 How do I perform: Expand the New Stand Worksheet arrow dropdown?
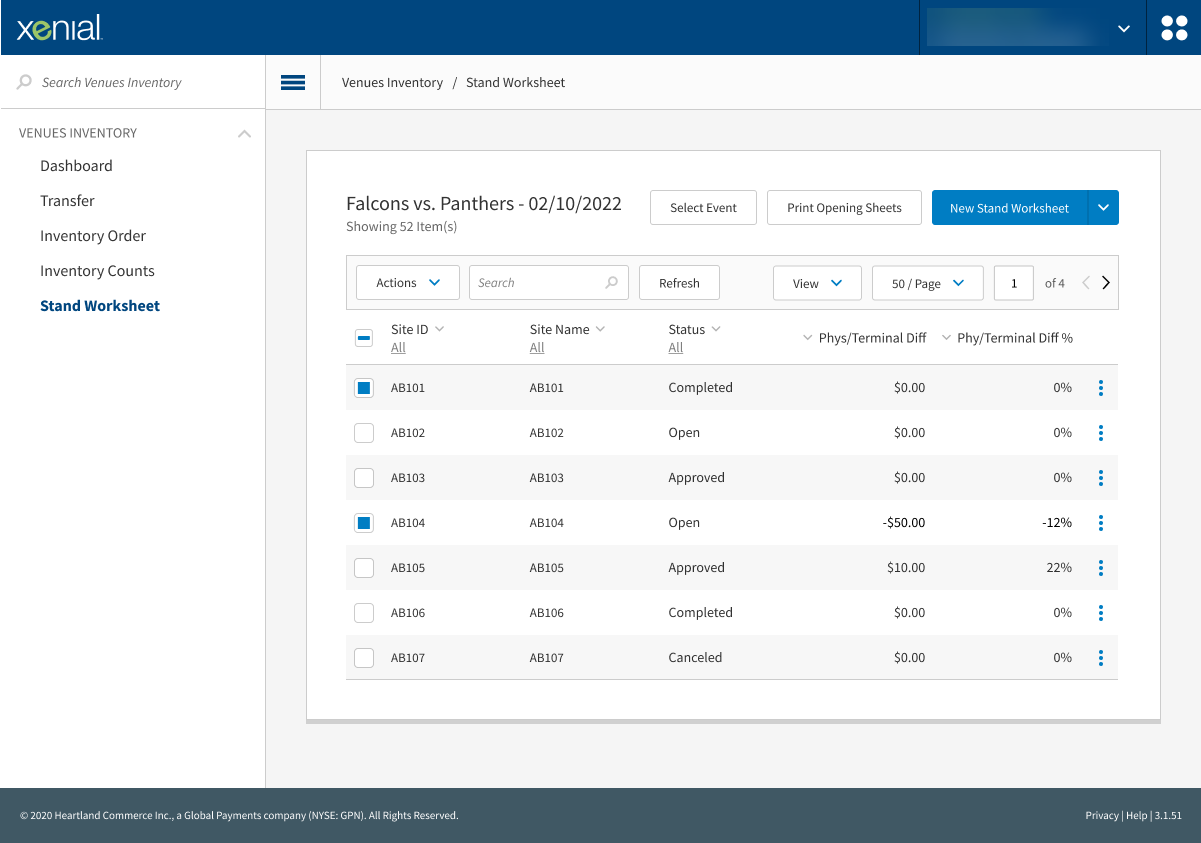(1103, 208)
